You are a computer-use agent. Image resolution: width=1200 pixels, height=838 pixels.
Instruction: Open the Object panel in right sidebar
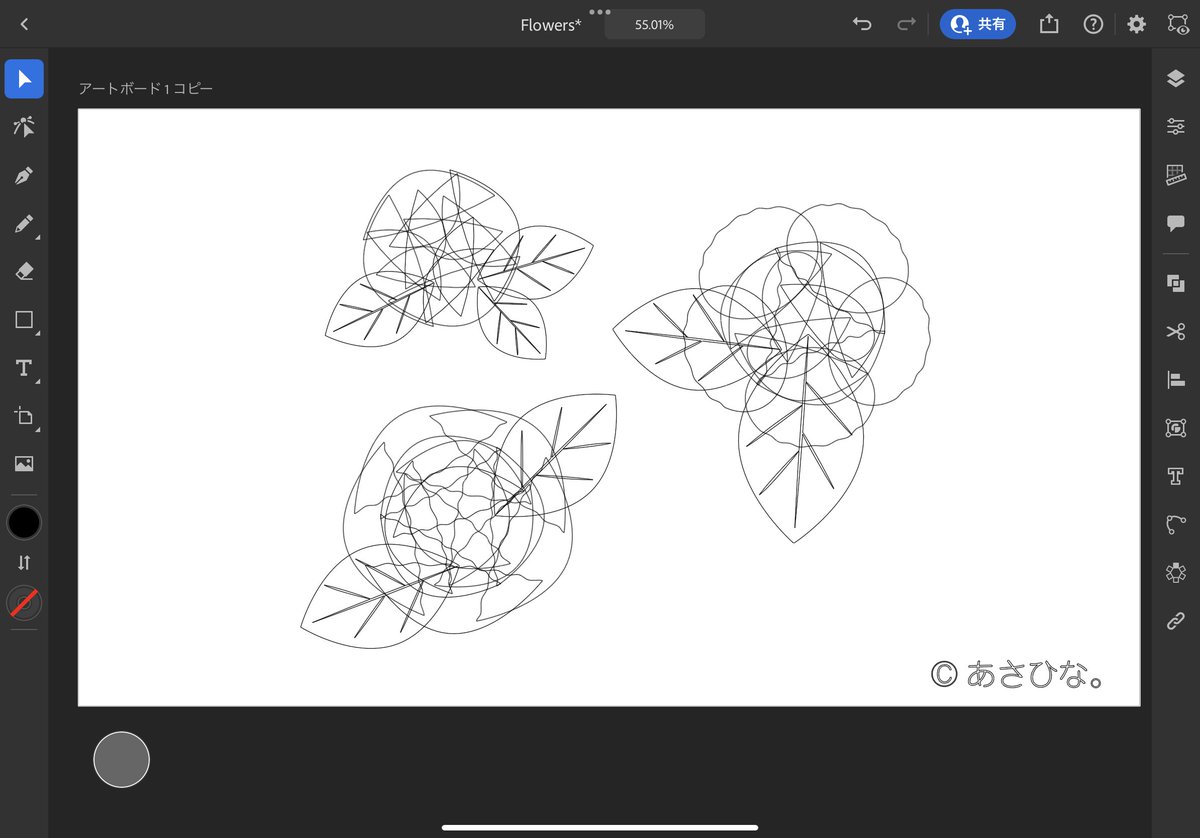point(1176,427)
